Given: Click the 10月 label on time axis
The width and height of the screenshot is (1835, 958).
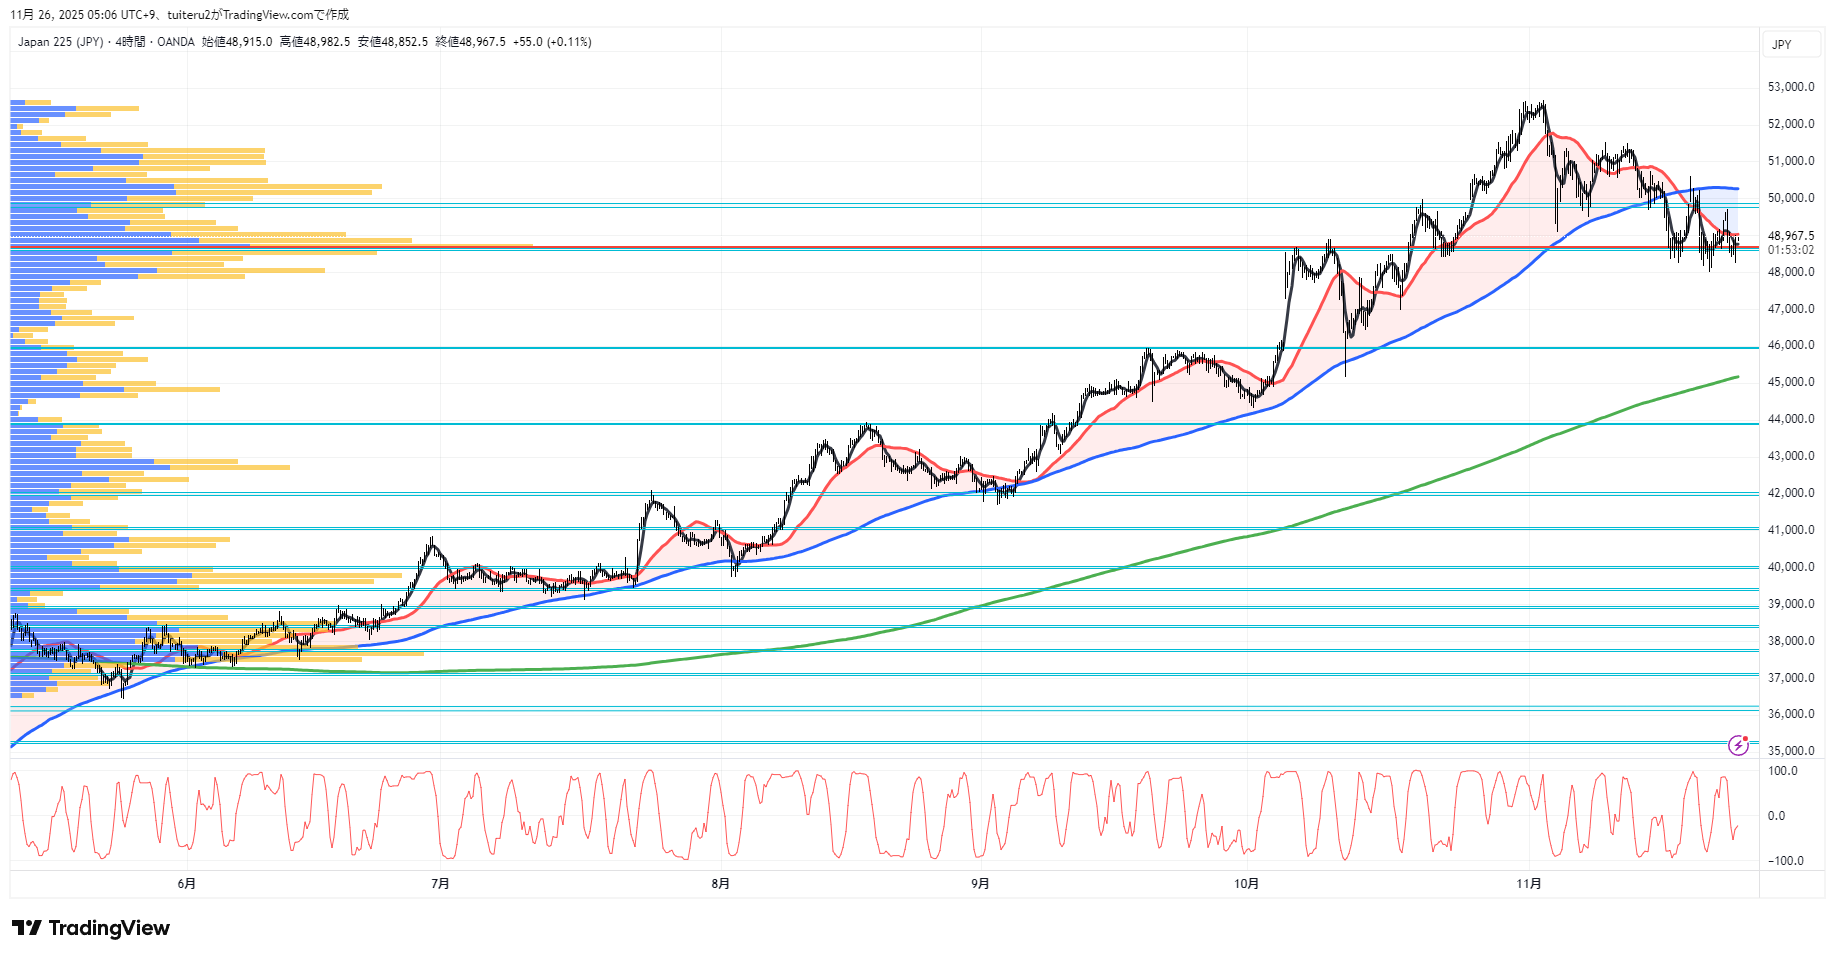Looking at the screenshot, I should pyautogui.click(x=1246, y=883).
